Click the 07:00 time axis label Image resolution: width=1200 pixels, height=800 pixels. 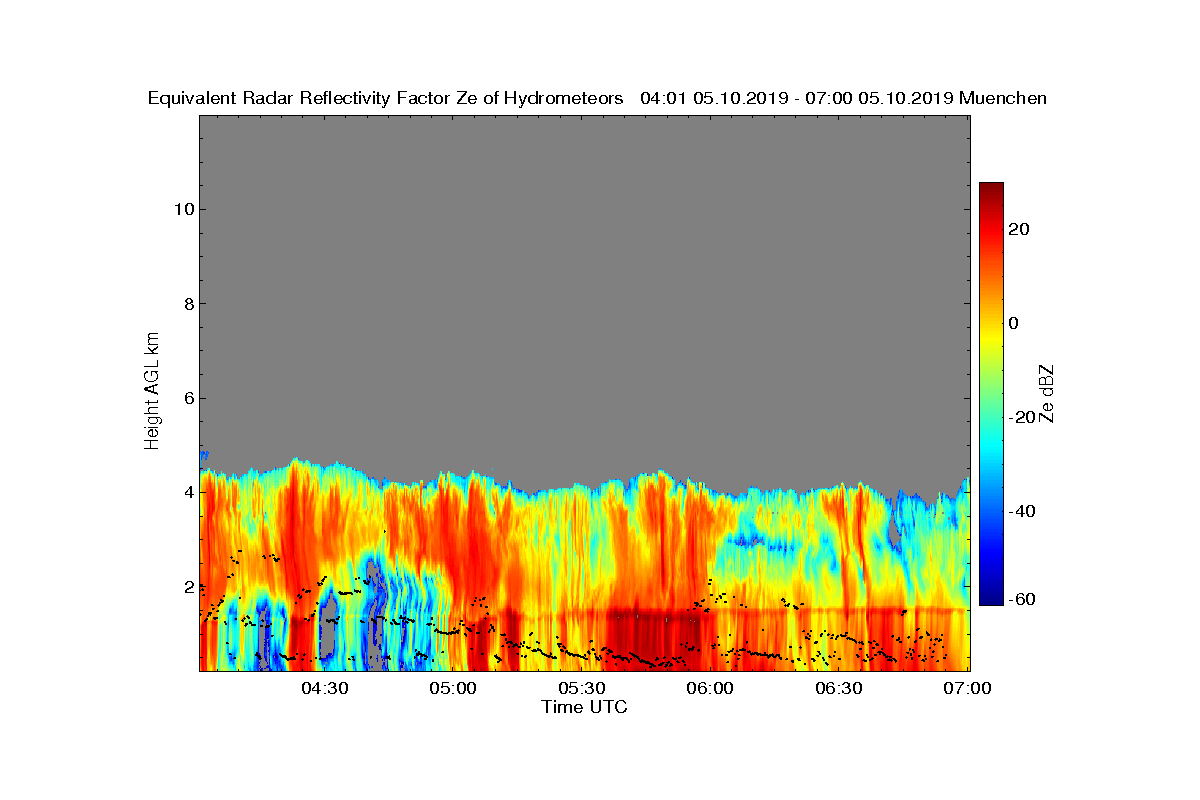point(968,688)
